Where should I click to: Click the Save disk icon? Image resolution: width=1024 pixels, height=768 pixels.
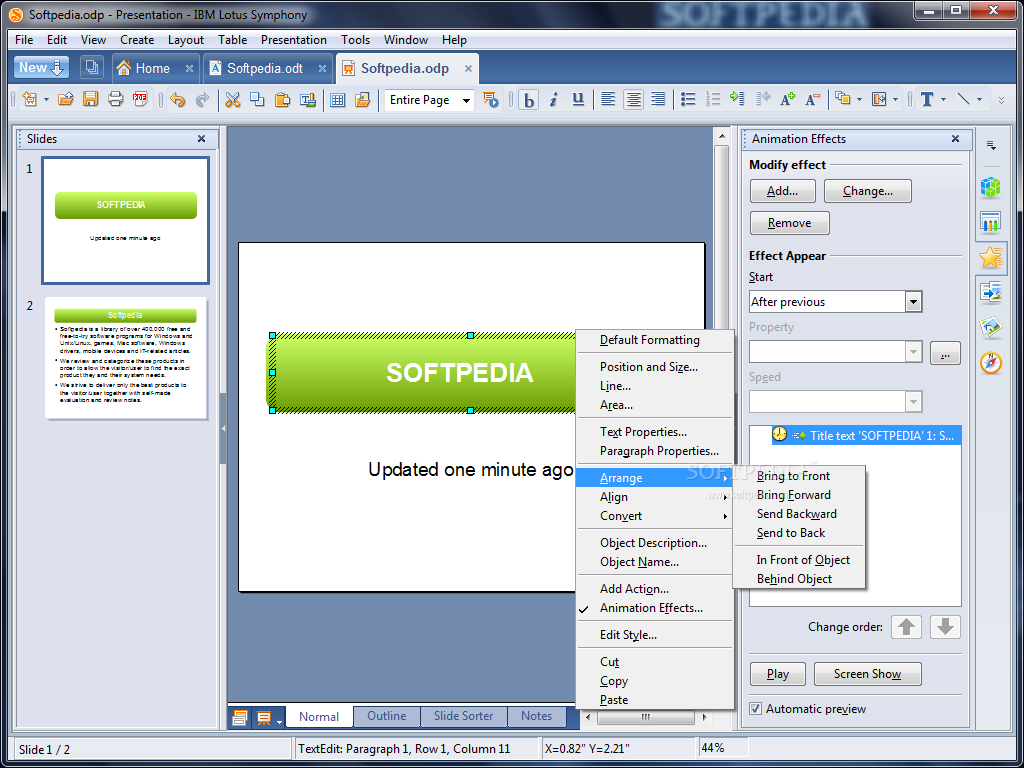click(90, 99)
